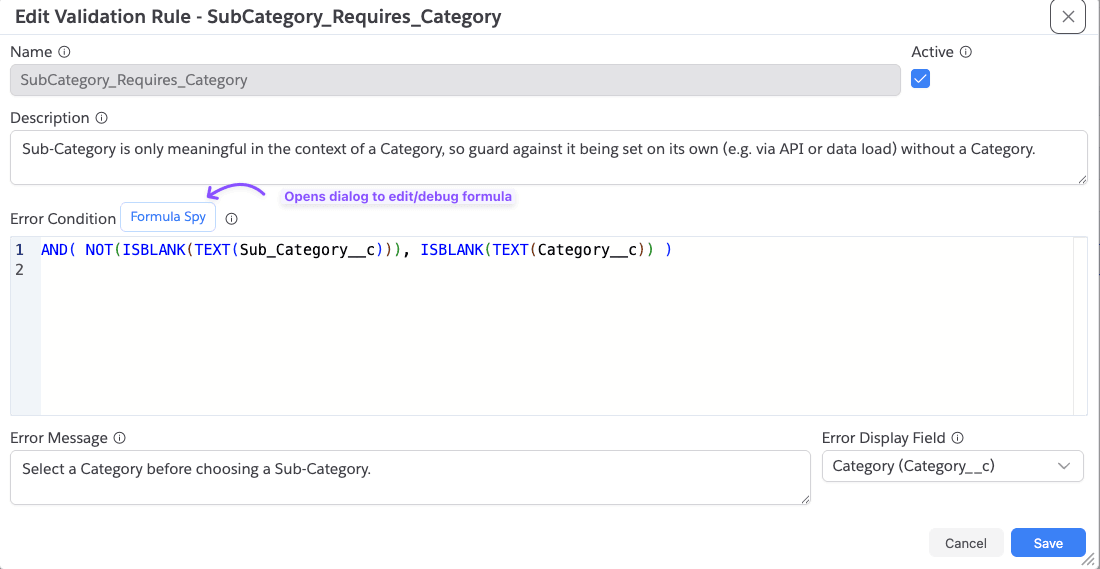This screenshot has width=1100, height=569.
Task: Click the info icon beside Active label
Action: point(965,52)
